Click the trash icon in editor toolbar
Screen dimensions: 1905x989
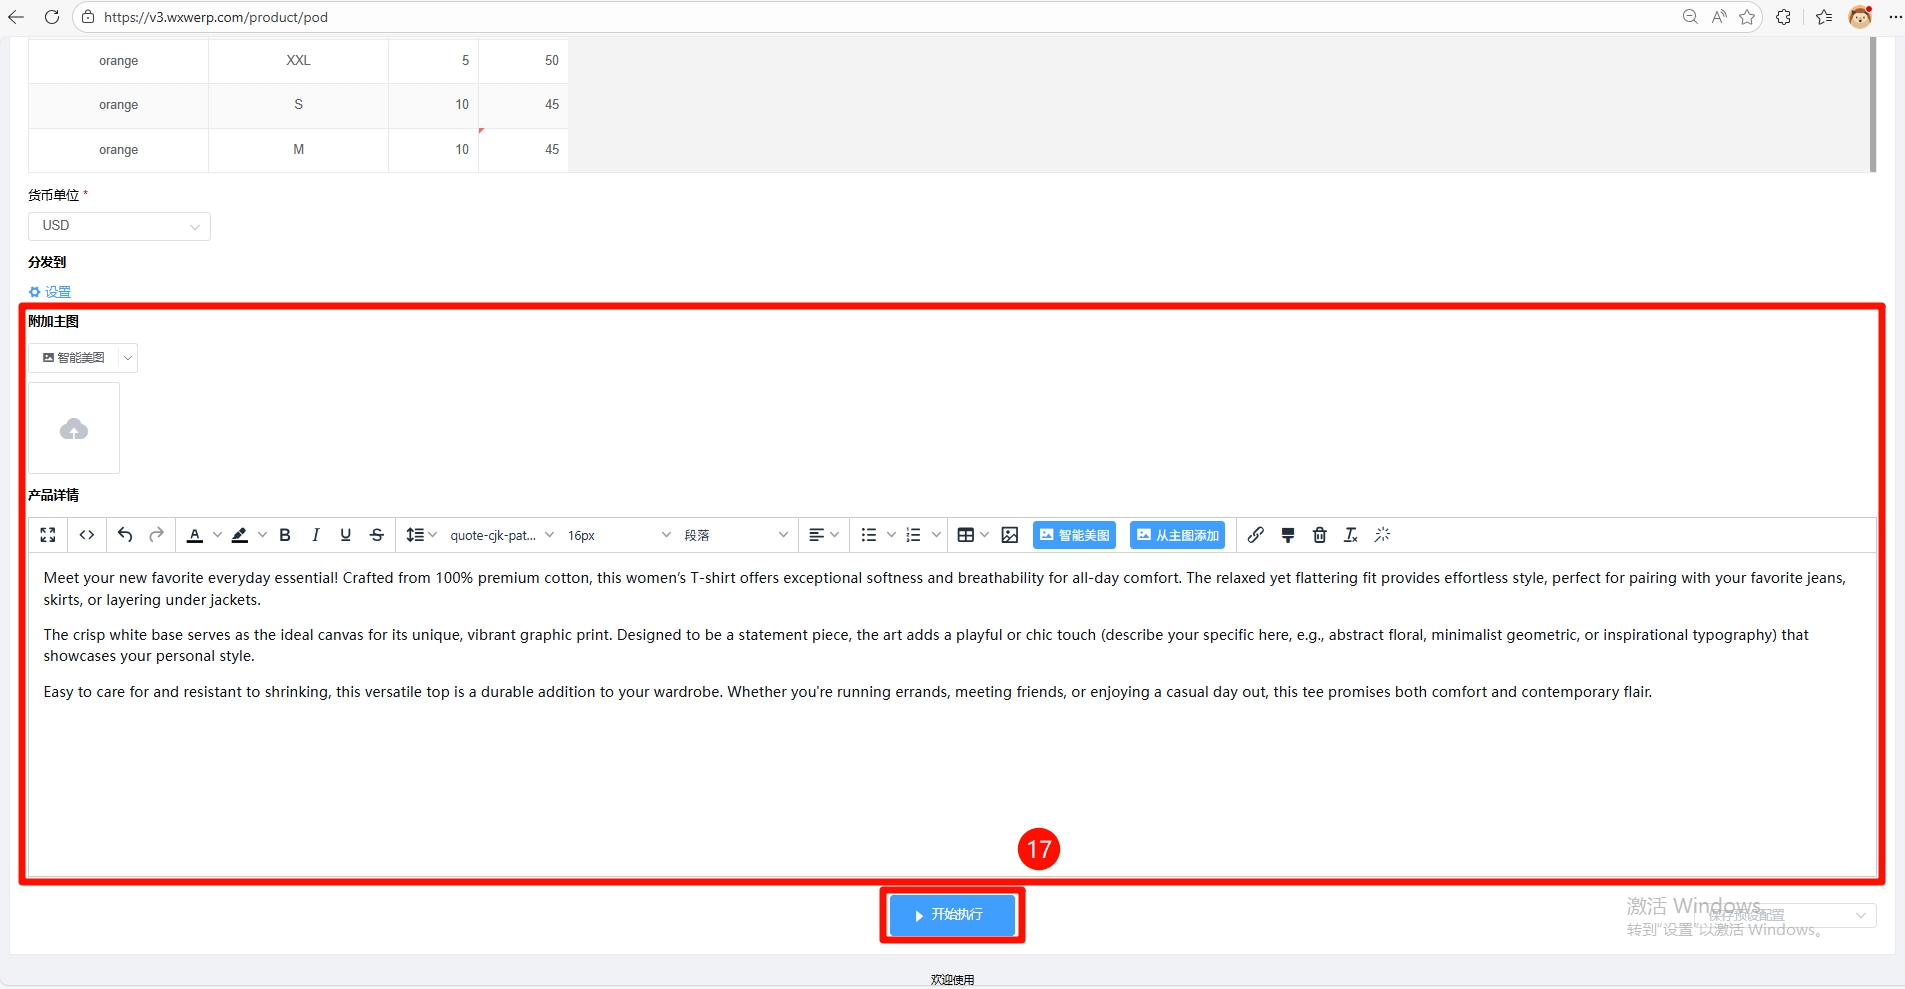coord(1320,535)
